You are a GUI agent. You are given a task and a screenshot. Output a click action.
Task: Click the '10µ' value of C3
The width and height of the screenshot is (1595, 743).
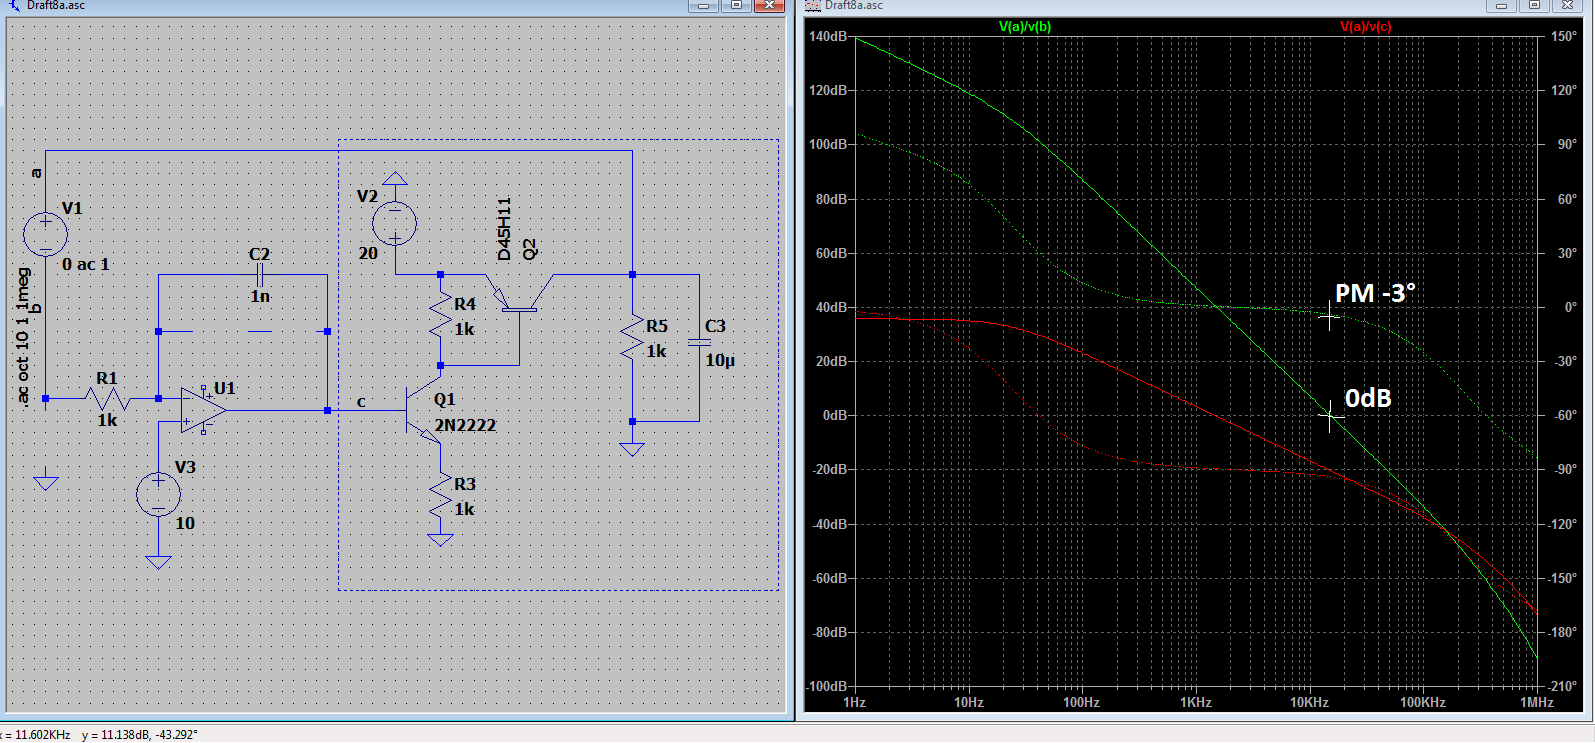(x=720, y=360)
